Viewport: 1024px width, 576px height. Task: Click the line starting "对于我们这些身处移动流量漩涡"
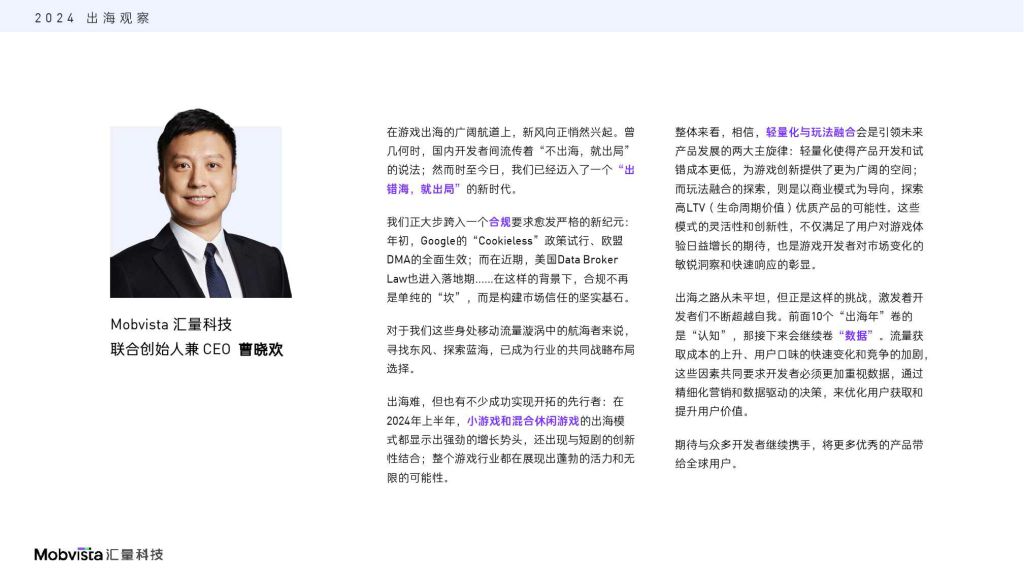(507, 331)
